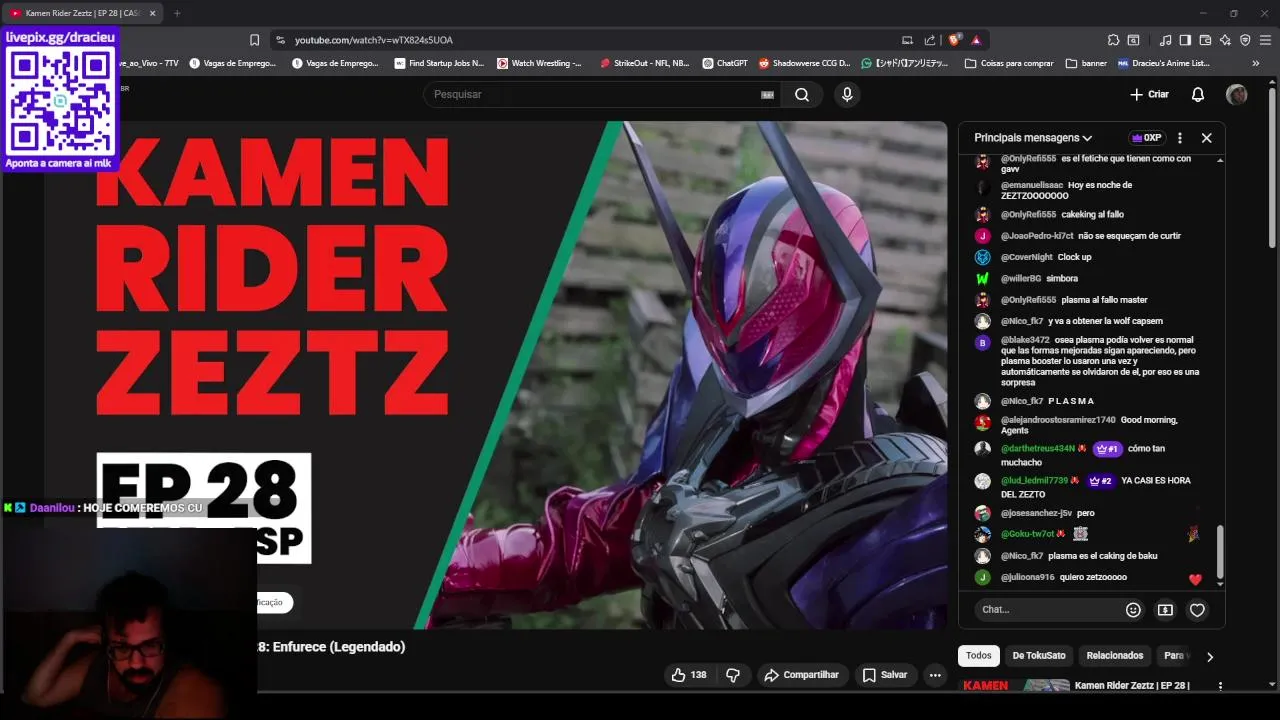Open the Brave music playlist icon
Screen dimensions: 1280x720
click(1165, 40)
